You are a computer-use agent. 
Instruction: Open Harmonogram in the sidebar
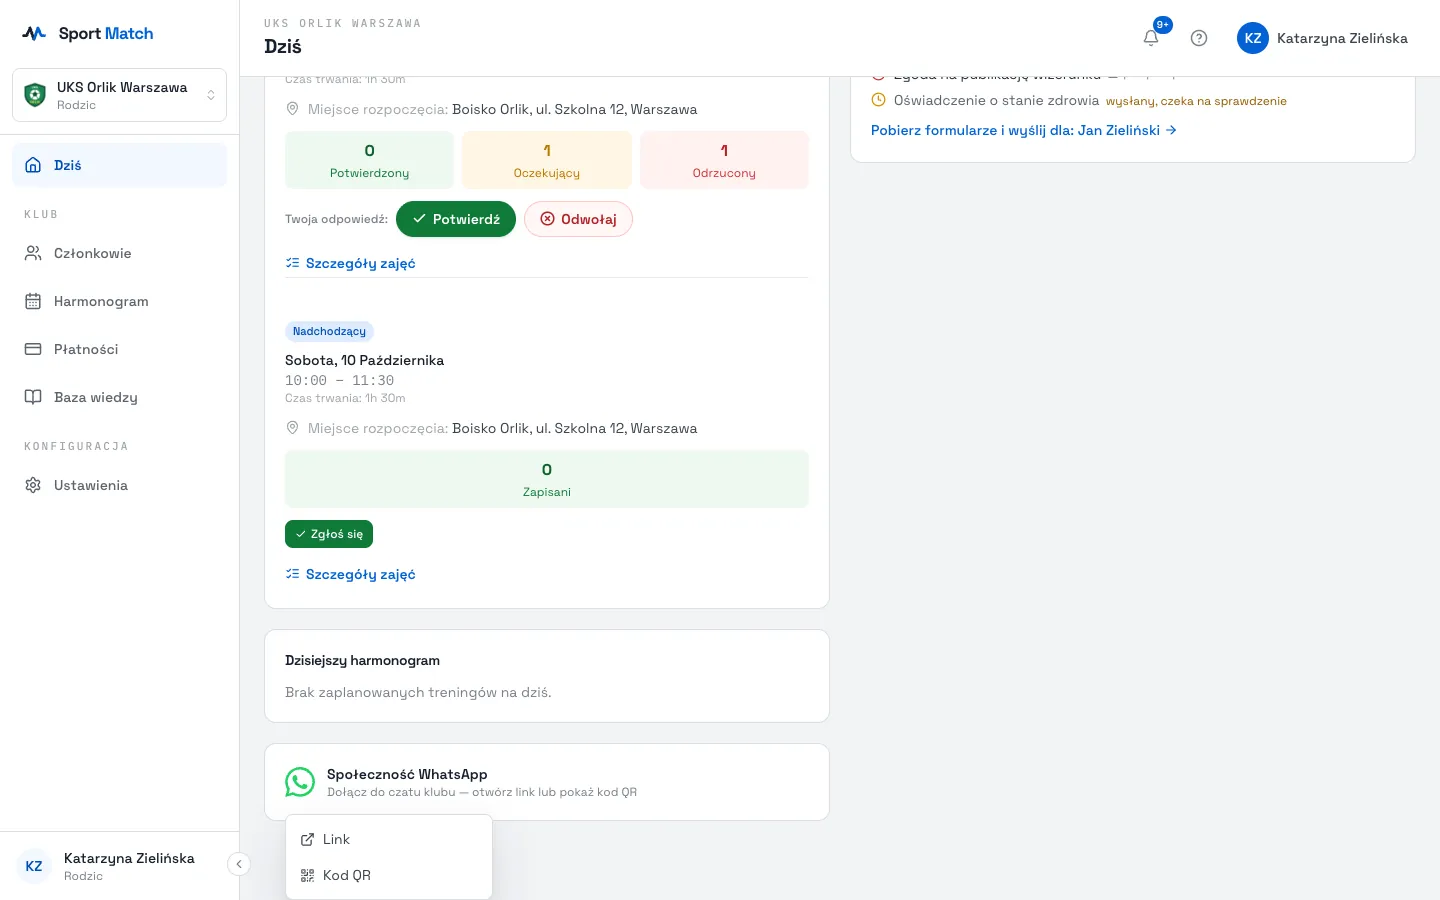tap(119, 301)
